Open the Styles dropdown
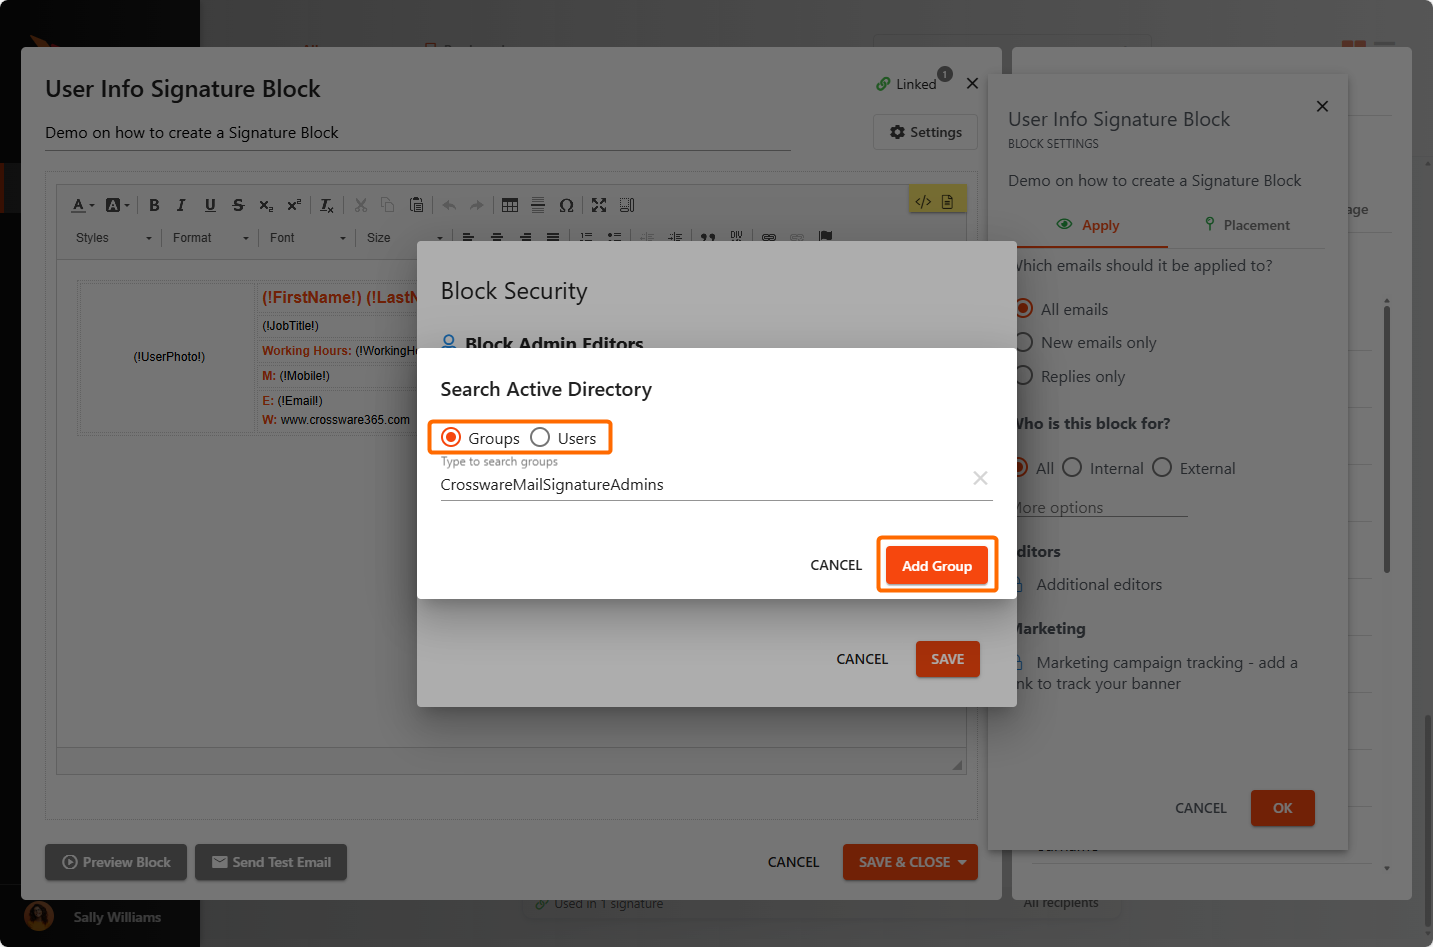Image resolution: width=1433 pixels, height=947 pixels. [x=113, y=238]
